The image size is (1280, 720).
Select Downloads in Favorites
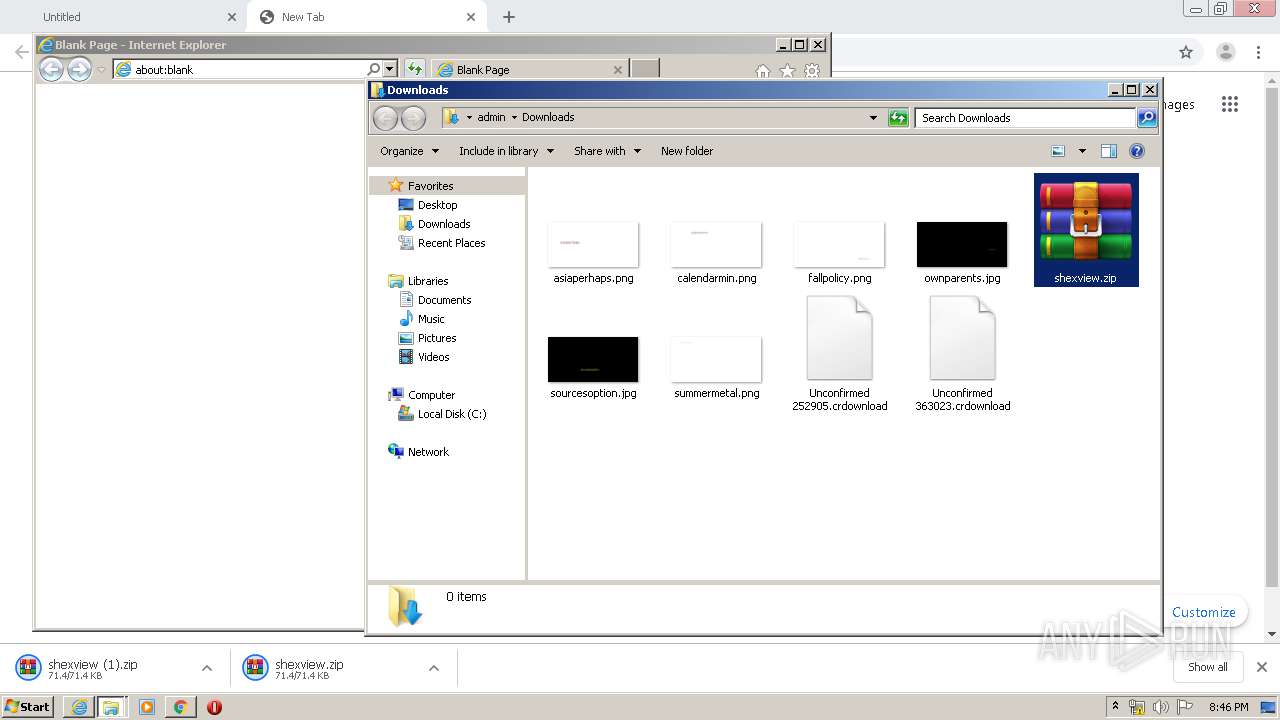(x=444, y=224)
